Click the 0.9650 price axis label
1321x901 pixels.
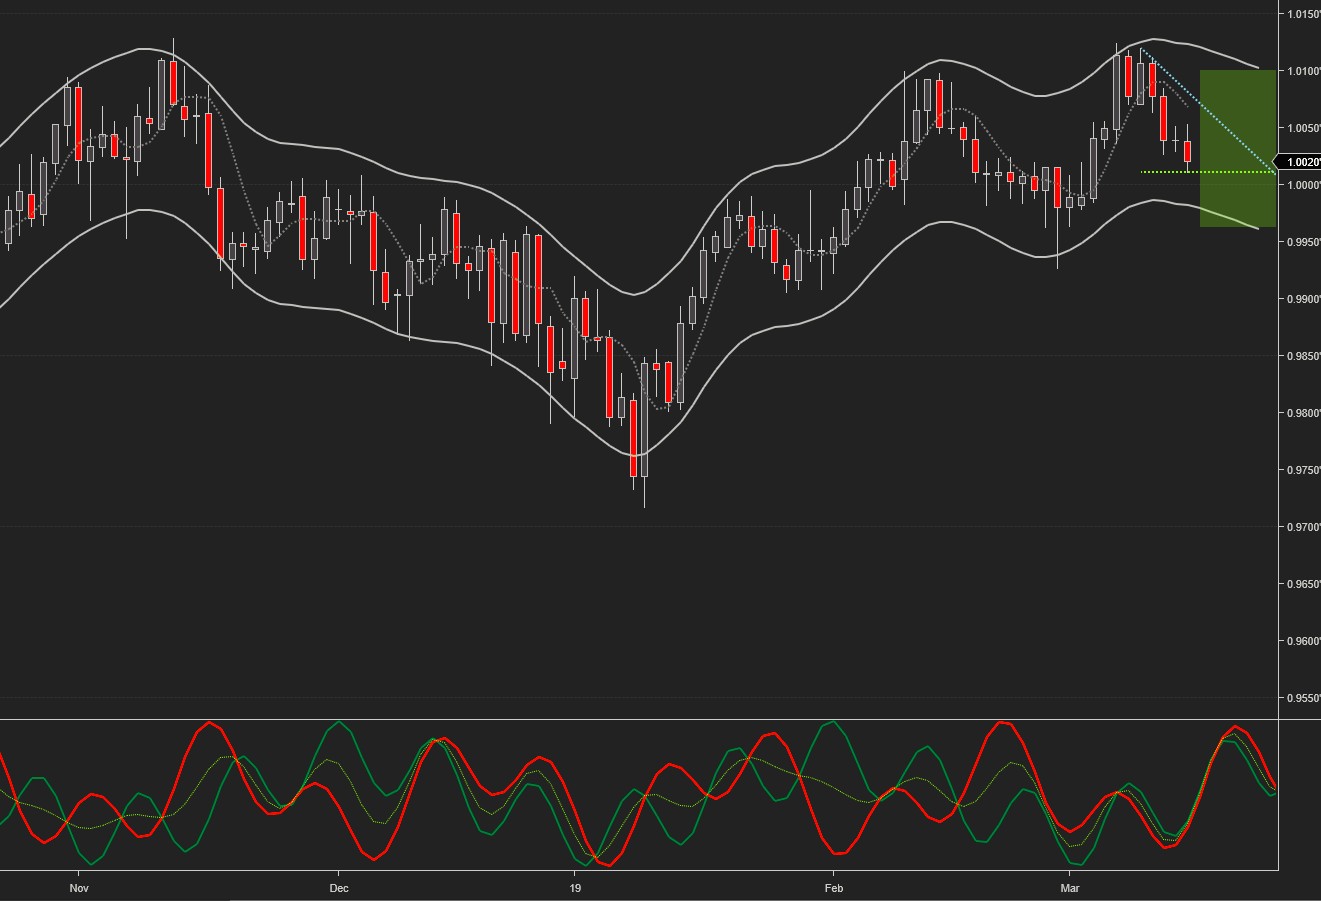(1304, 584)
